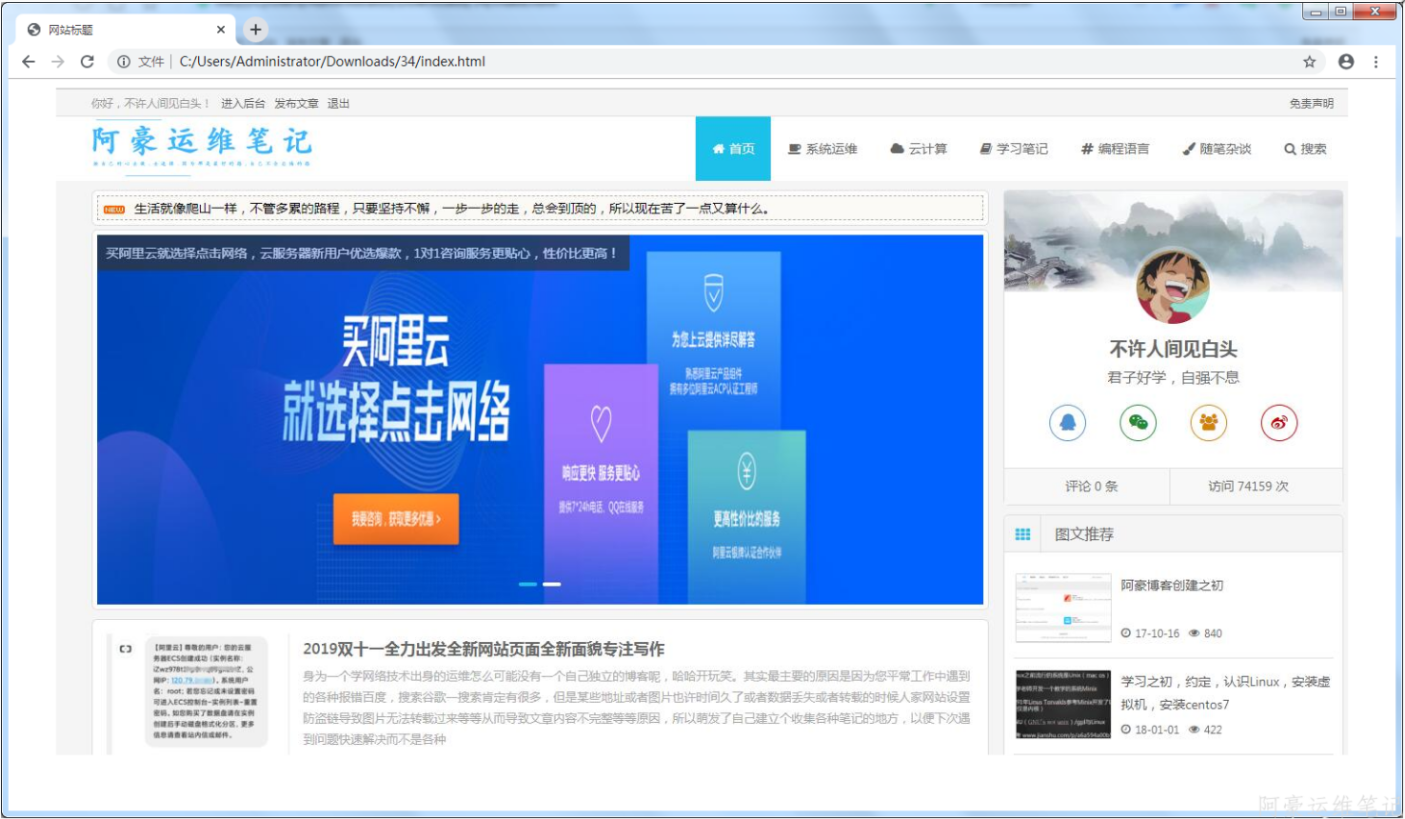Viewport: 1405px width, 819px height.
Task: Click the 发布文章 link
Action: (x=296, y=104)
